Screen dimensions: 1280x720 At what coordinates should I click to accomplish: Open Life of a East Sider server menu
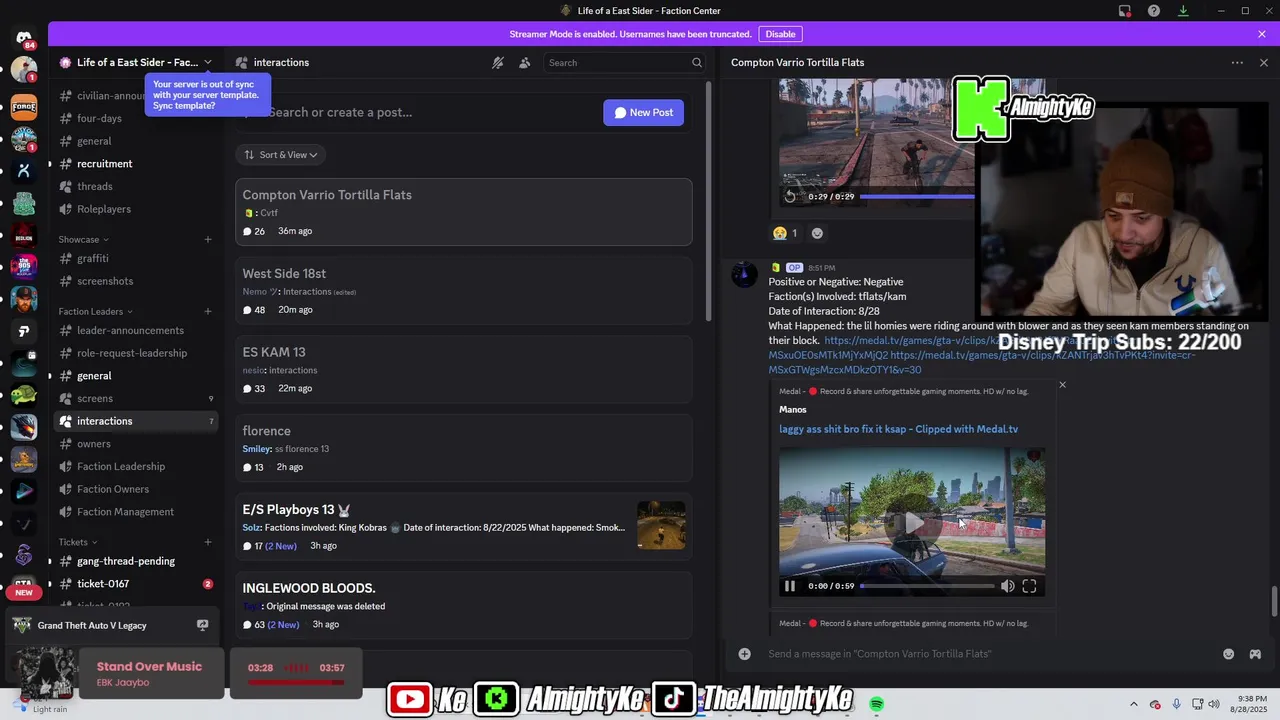(x=135, y=62)
